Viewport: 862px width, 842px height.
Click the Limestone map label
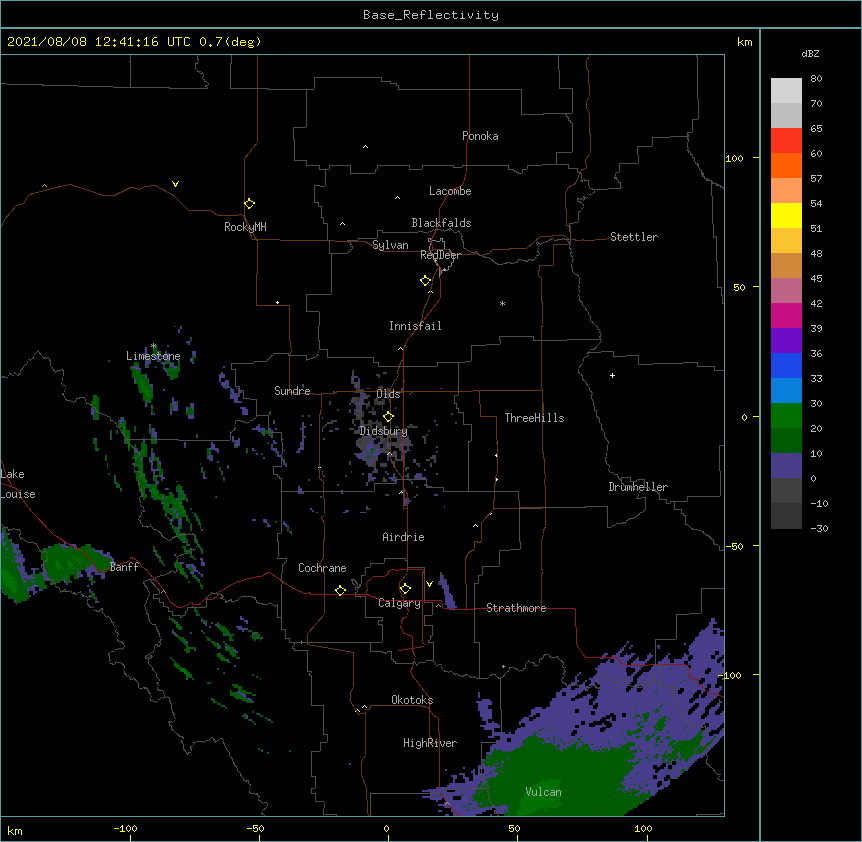point(153,356)
